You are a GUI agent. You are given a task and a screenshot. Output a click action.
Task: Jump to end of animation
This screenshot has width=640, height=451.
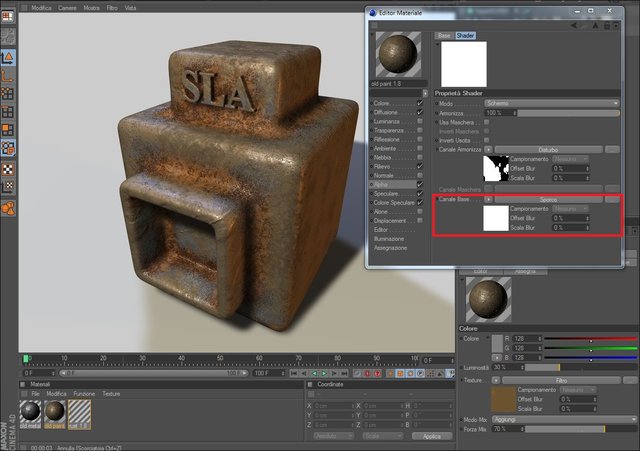pos(344,373)
